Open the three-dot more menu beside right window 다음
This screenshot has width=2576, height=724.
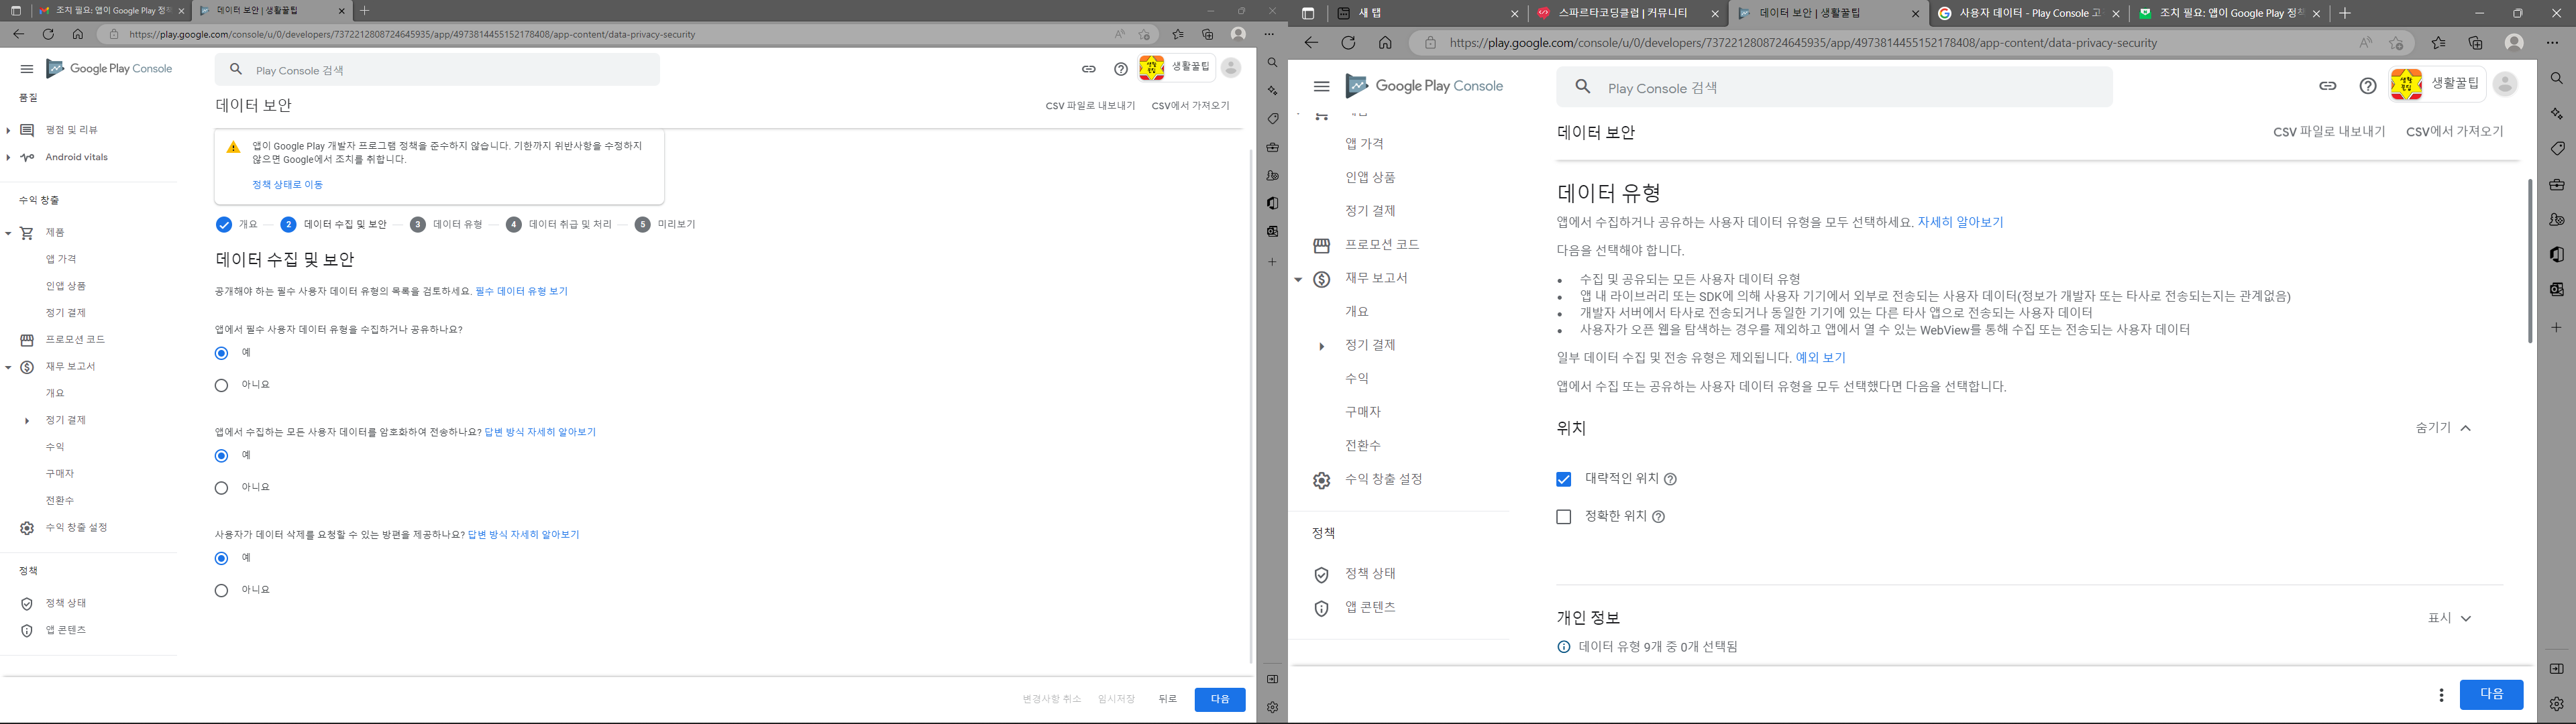[x=2441, y=695]
